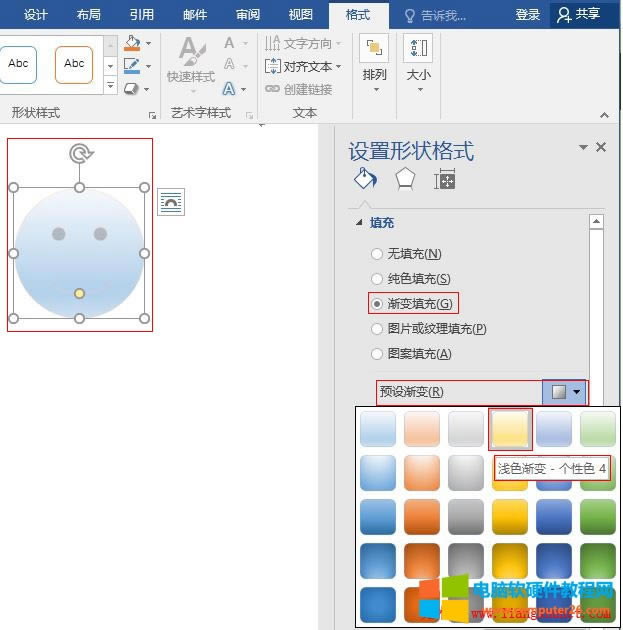The height and width of the screenshot is (630, 623).
Task: Open the Arrange (排列) button
Action: [x=374, y=64]
